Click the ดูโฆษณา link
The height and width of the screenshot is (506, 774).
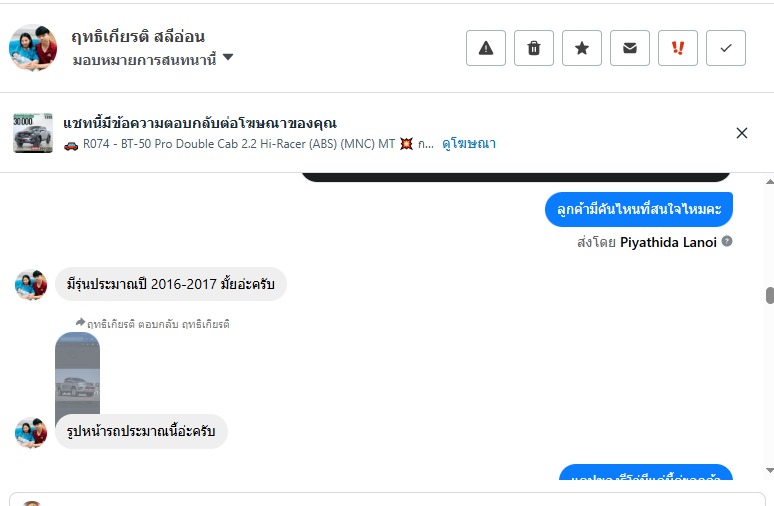469,144
